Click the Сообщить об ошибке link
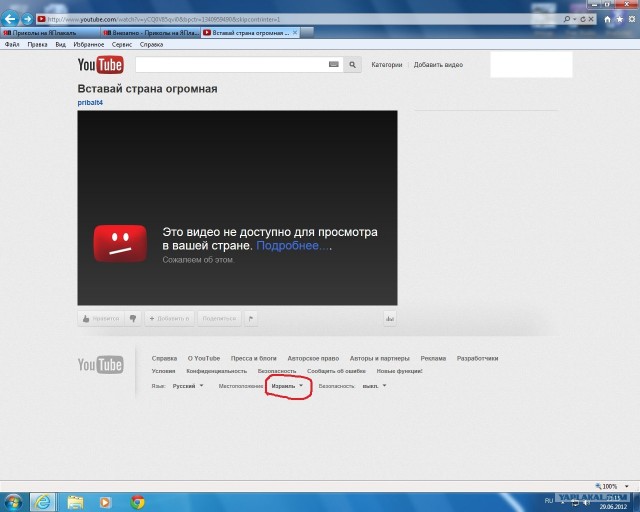The width and height of the screenshot is (640, 512). point(336,371)
